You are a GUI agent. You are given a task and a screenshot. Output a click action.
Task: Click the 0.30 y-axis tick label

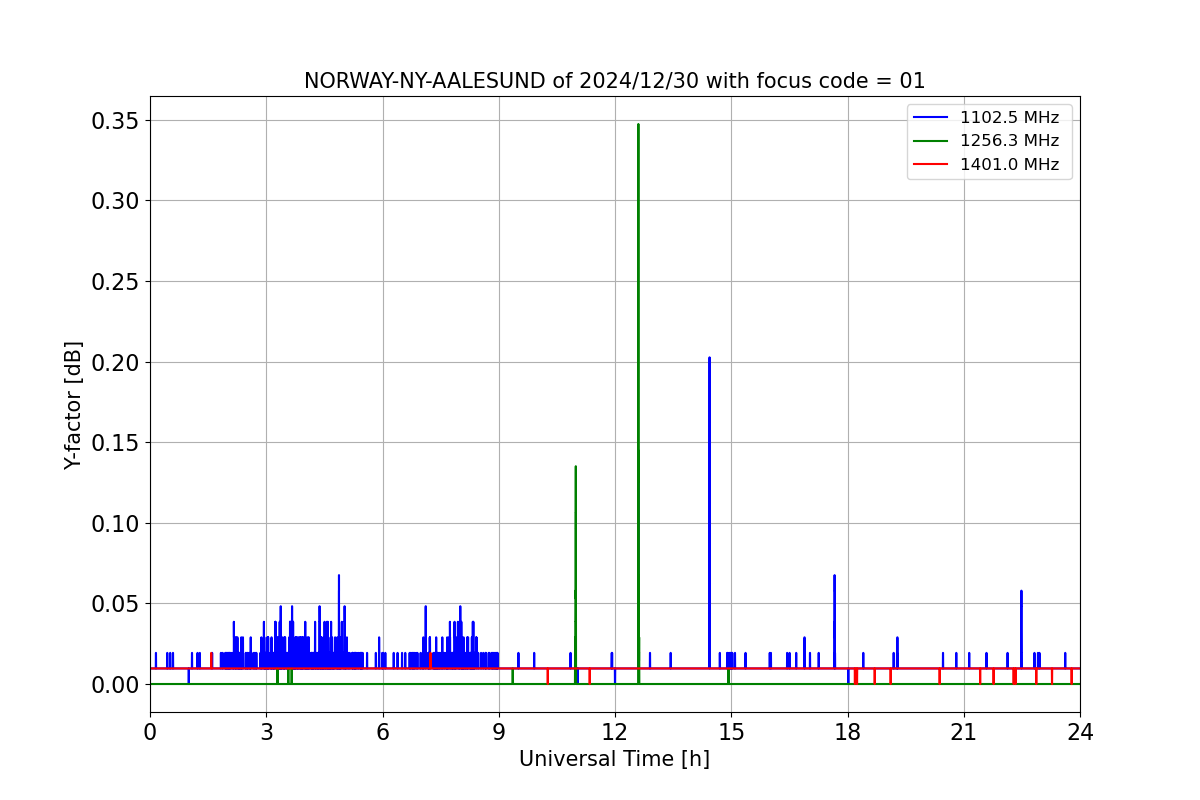tap(115, 201)
